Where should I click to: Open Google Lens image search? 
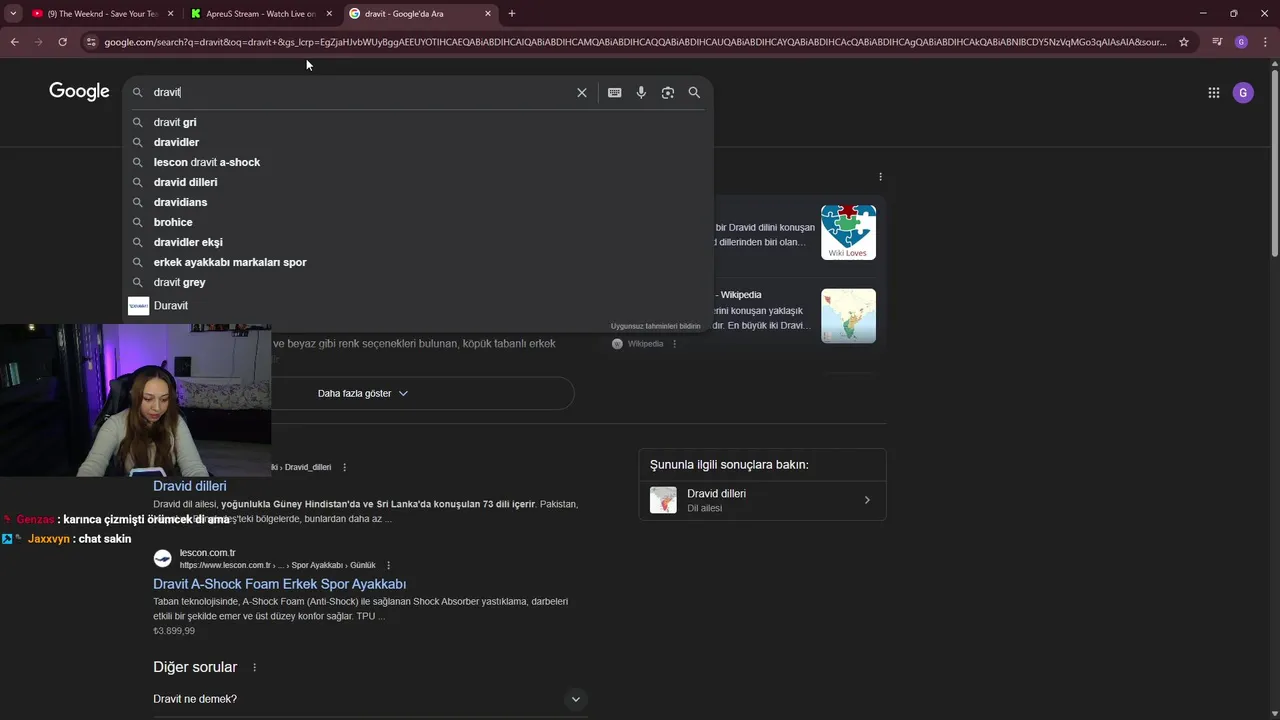coord(668,92)
